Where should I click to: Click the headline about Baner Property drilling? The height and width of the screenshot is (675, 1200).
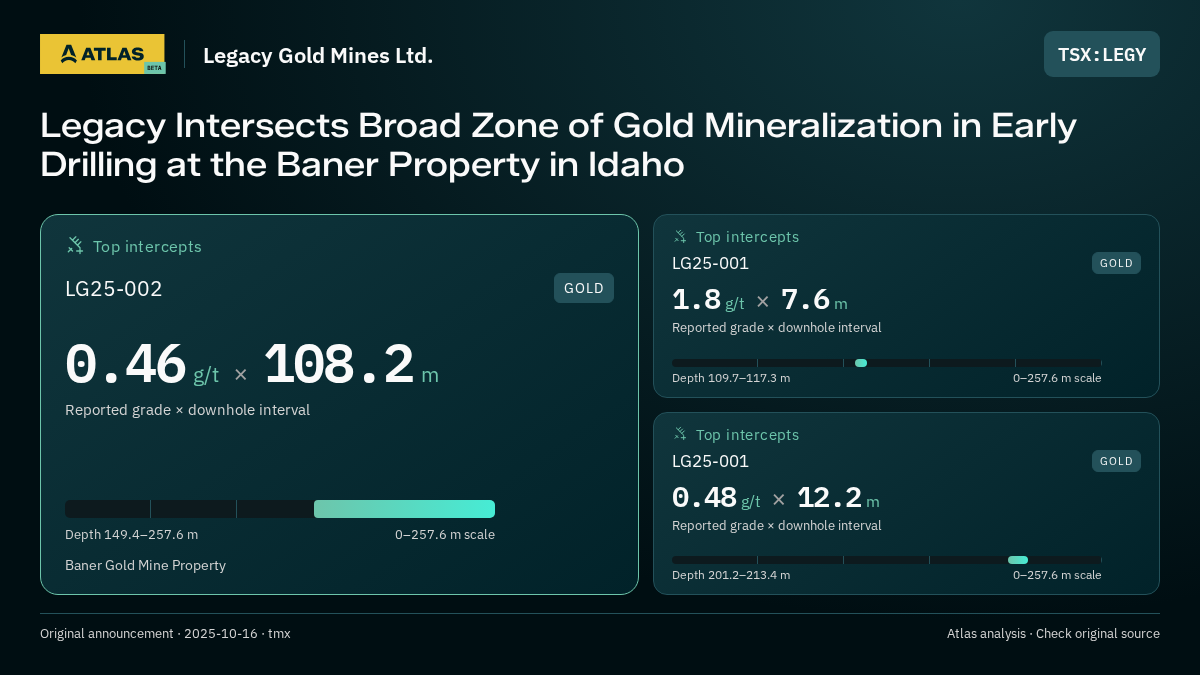[x=558, y=145]
